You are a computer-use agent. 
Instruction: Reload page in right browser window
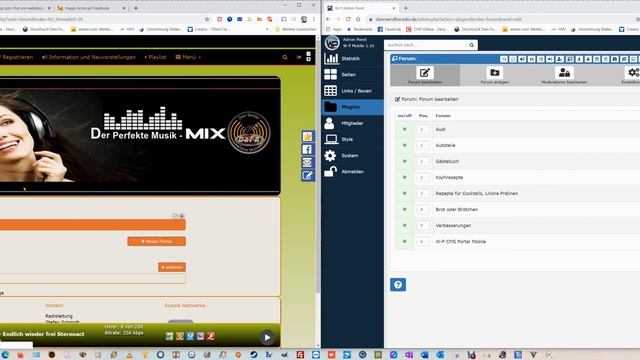[348, 19]
